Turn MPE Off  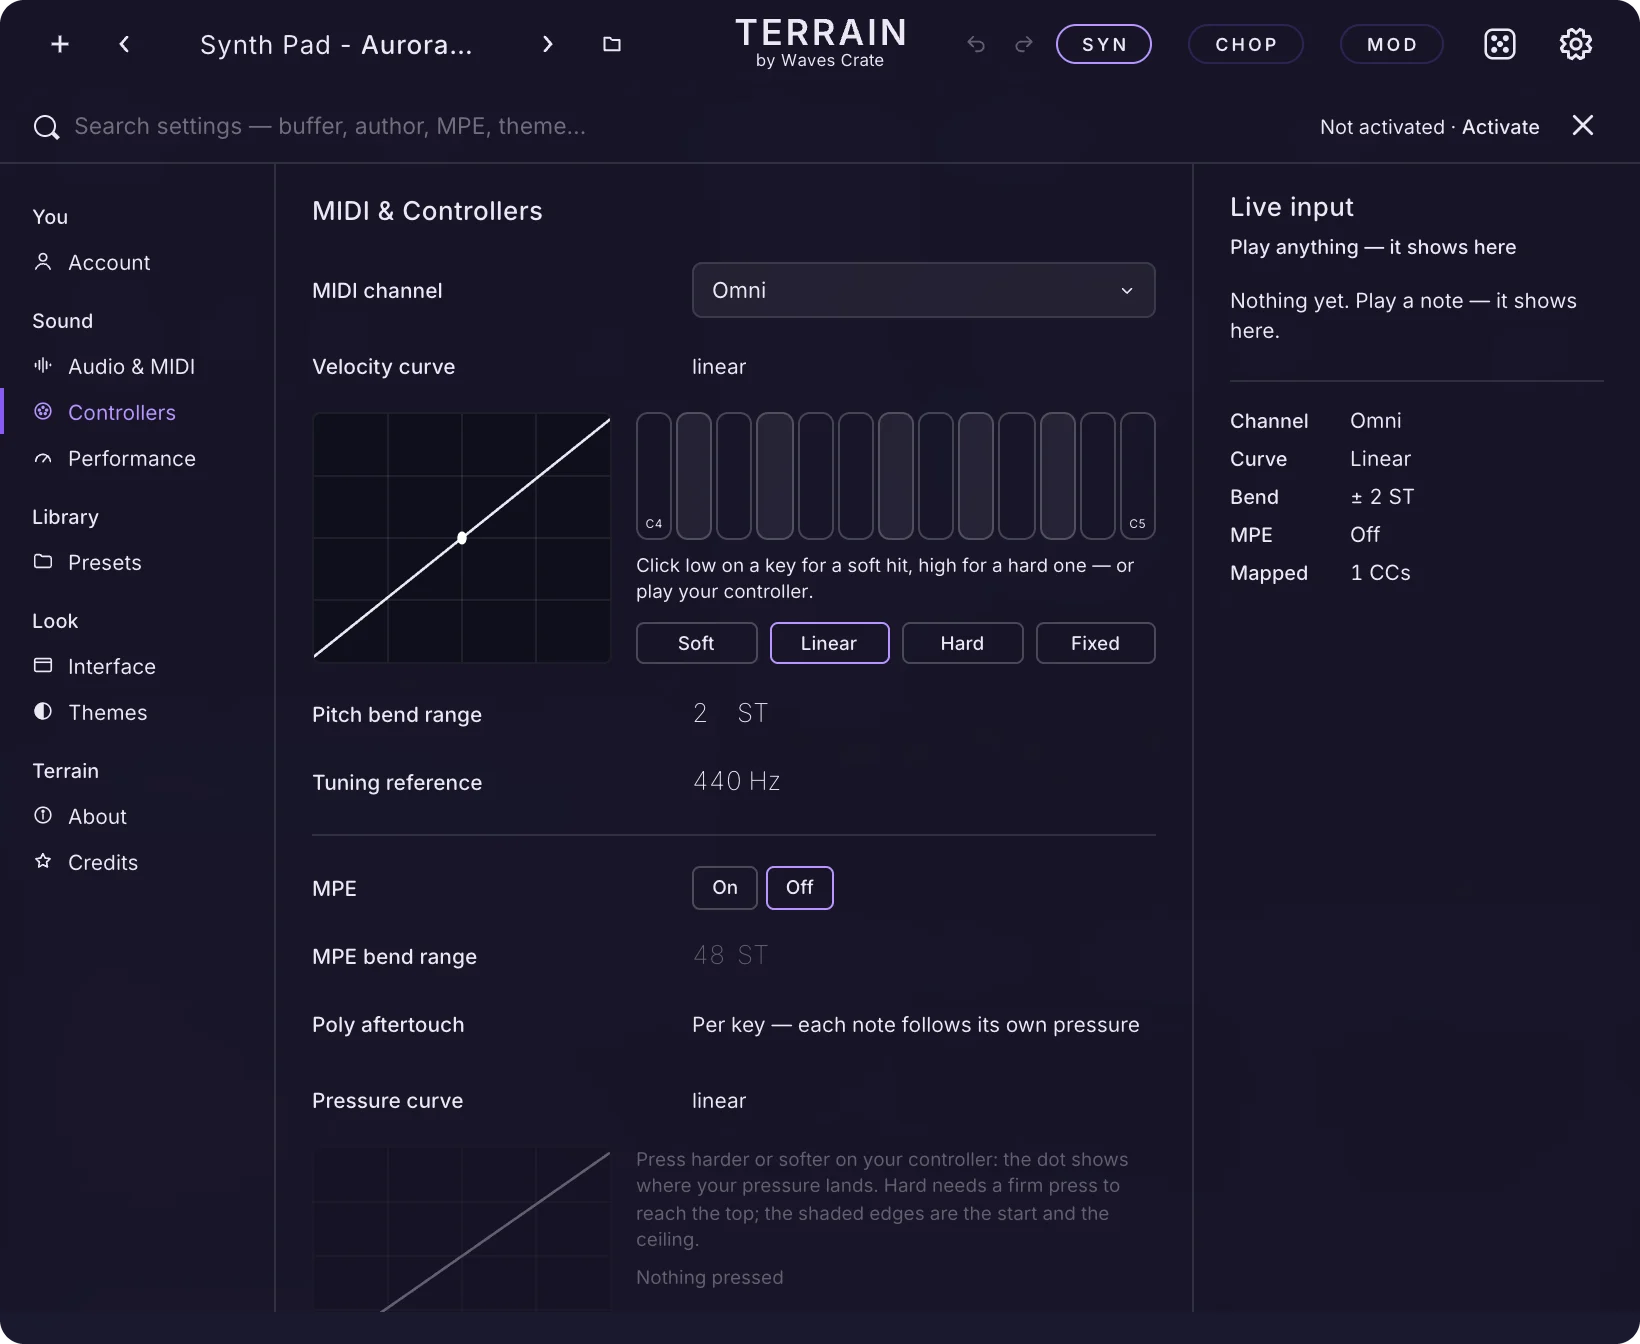(x=800, y=888)
